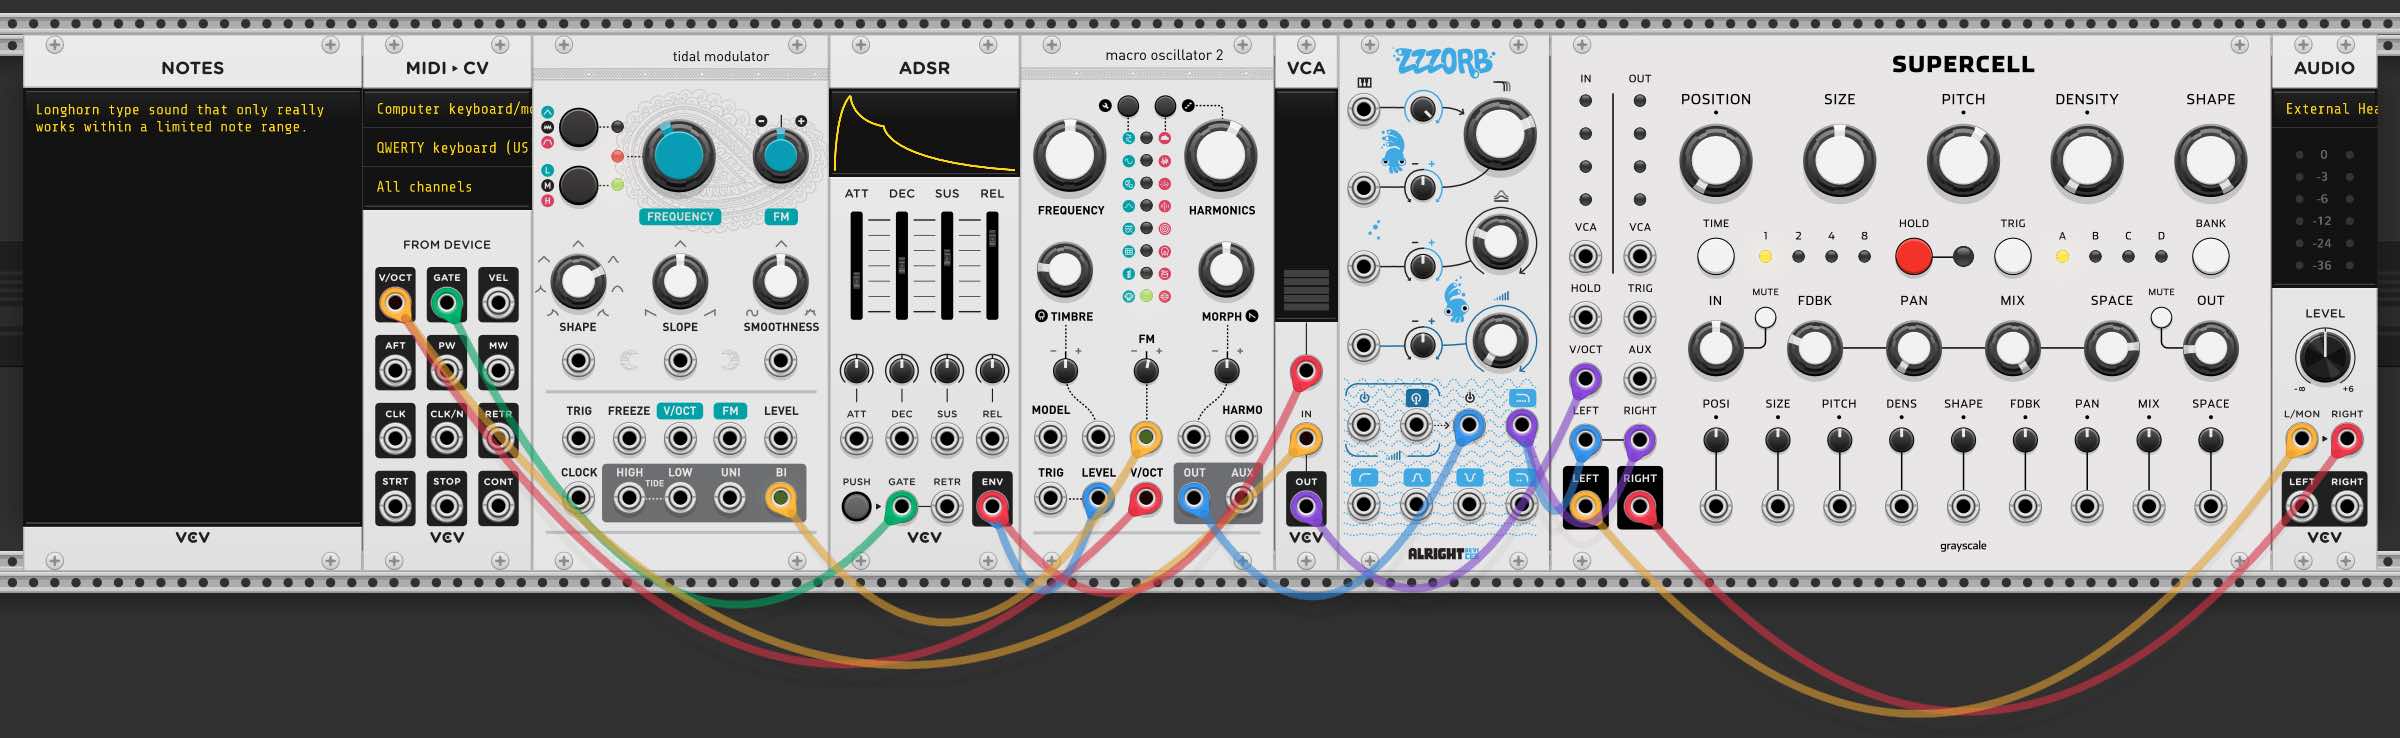
Task: Click the Supercell PITCH attenuverter small knob
Action: pyautogui.click(x=1839, y=440)
